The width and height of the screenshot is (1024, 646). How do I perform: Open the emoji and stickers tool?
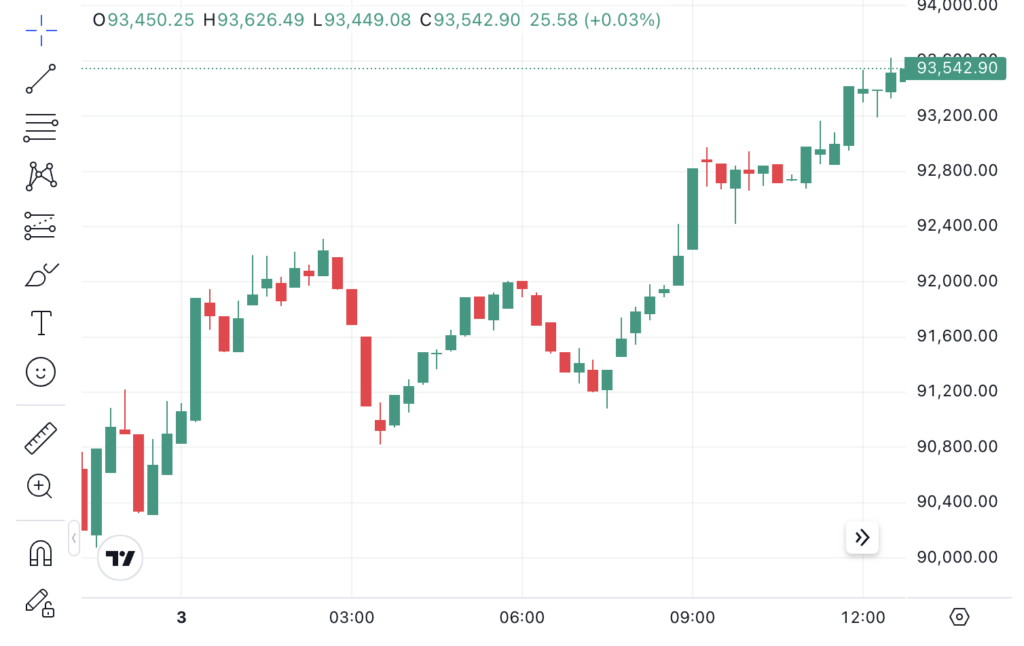click(41, 372)
